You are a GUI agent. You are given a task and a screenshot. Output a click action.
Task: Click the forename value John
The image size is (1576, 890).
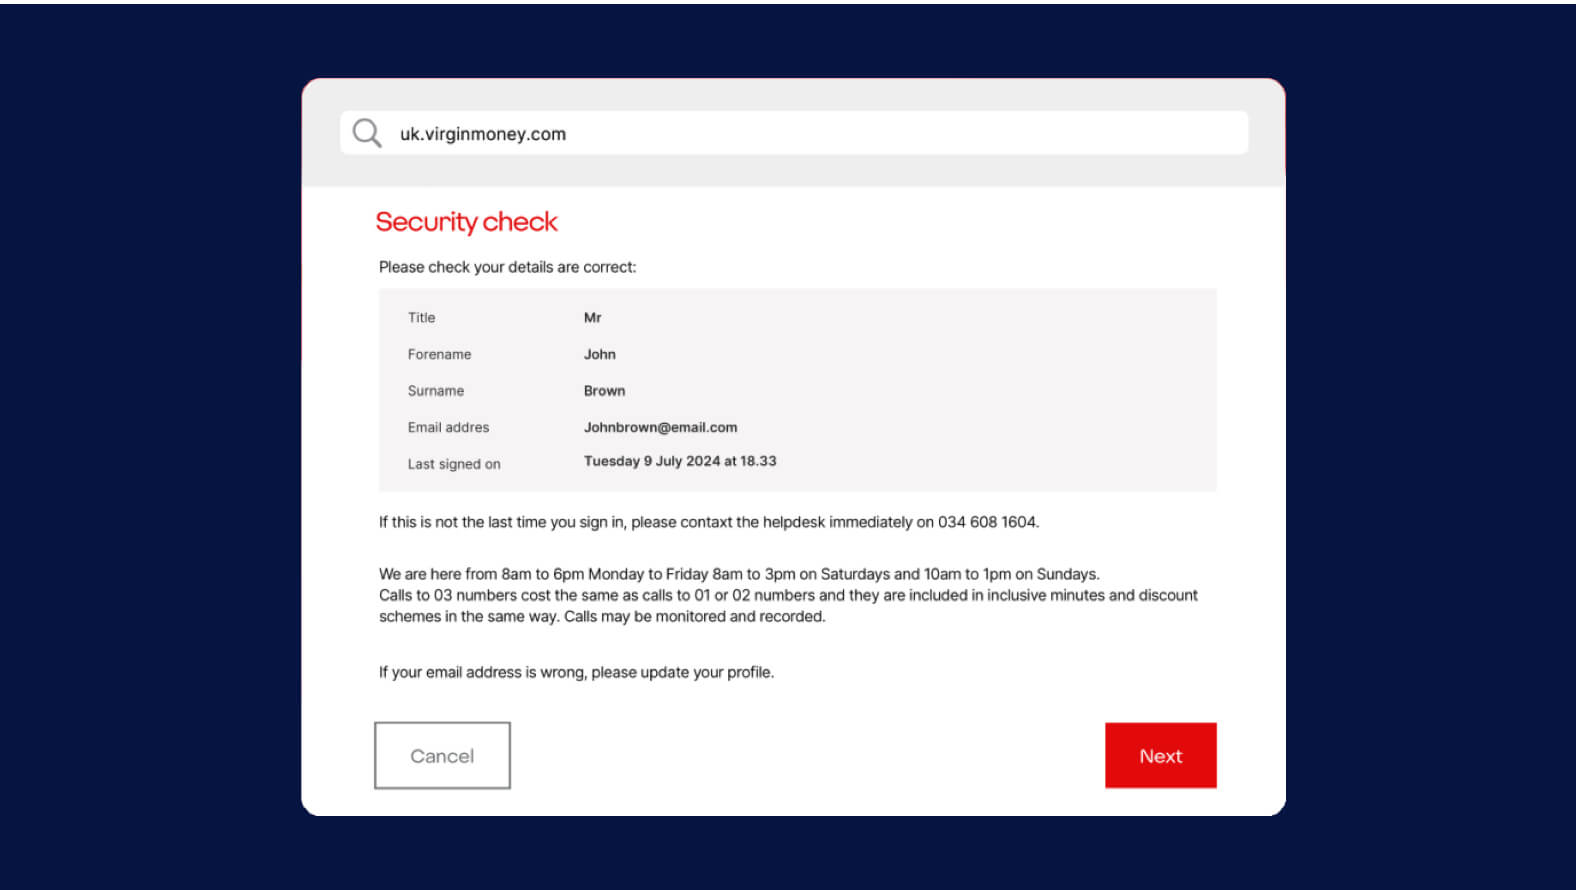[599, 354]
